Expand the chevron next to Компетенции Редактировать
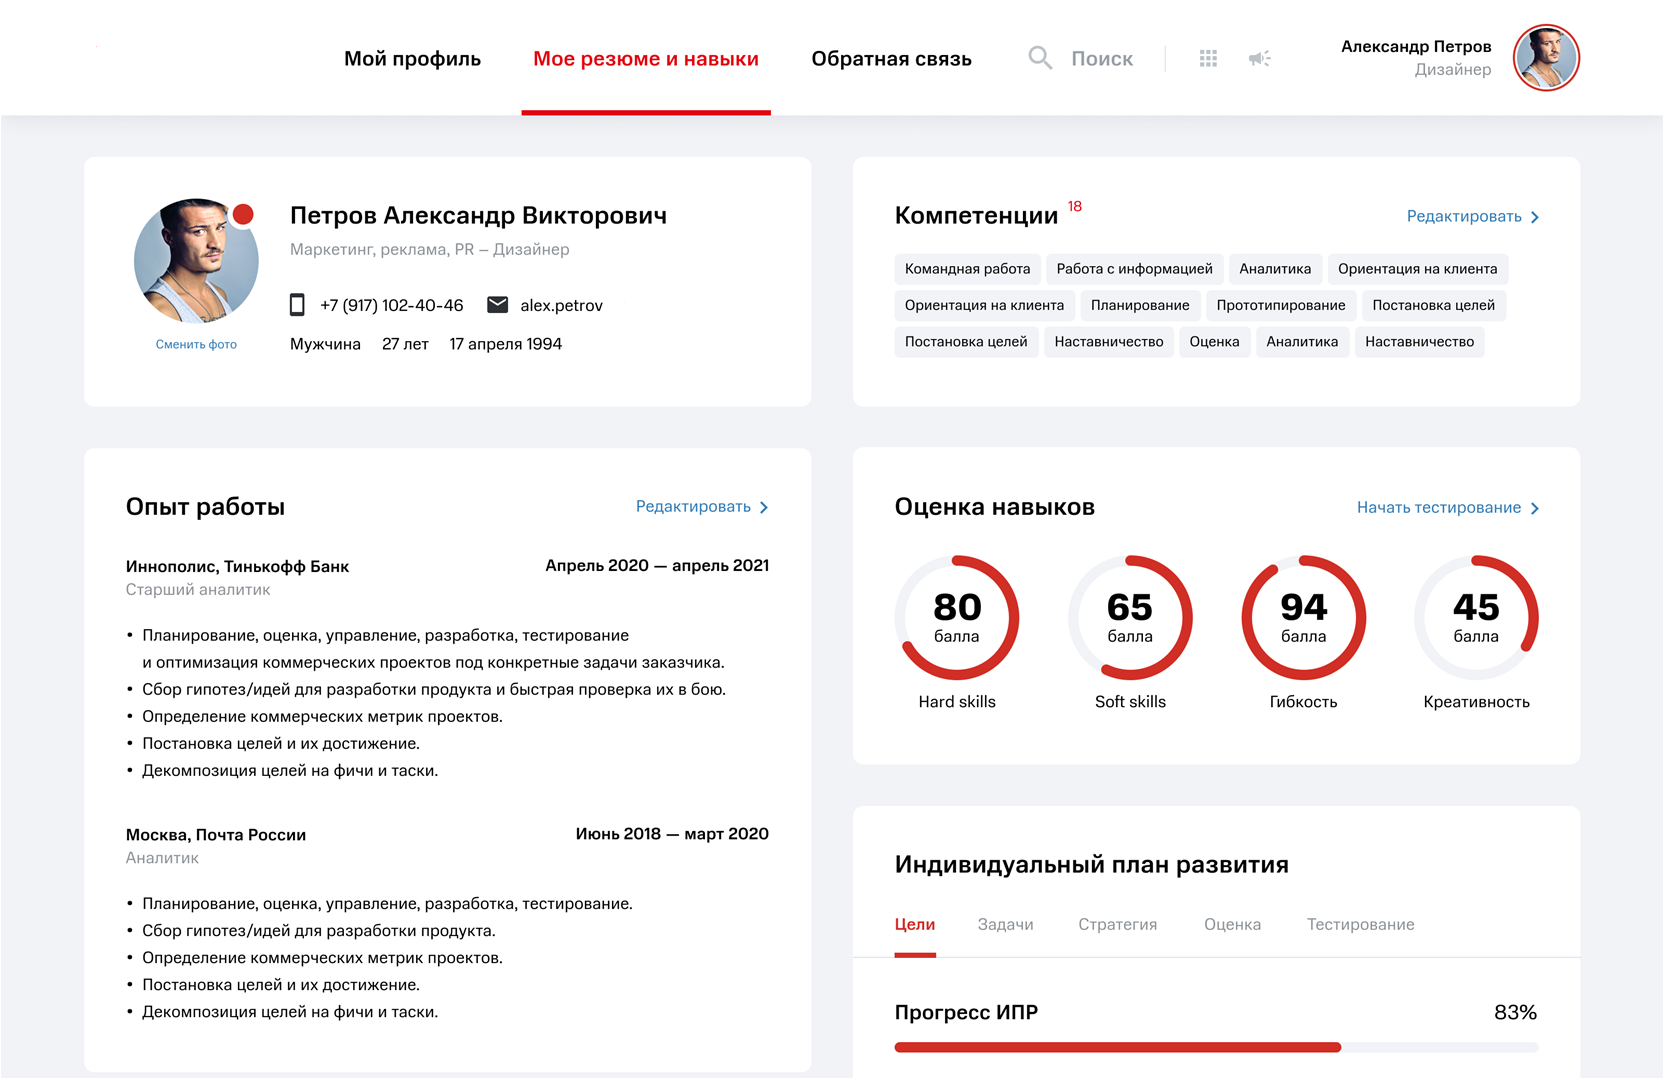This screenshot has width=1664, height=1079. coord(1535,217)
